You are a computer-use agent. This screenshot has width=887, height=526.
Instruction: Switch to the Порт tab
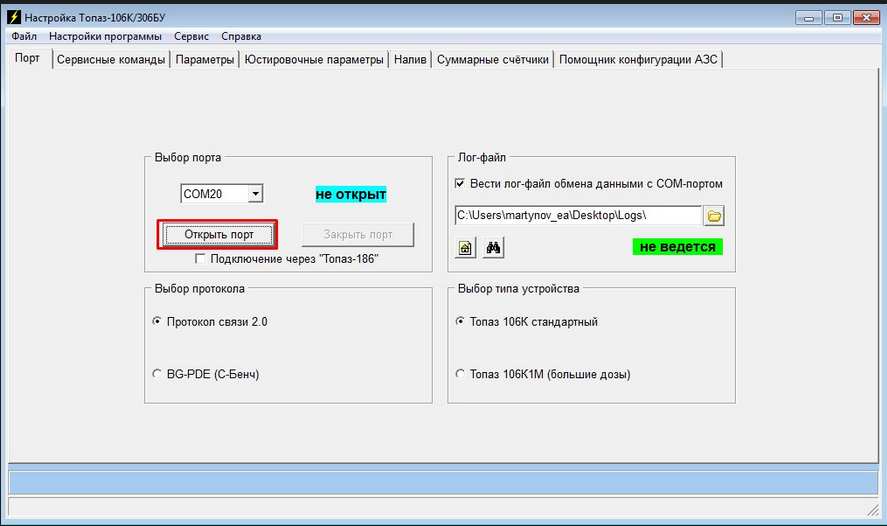click(27, 58)
